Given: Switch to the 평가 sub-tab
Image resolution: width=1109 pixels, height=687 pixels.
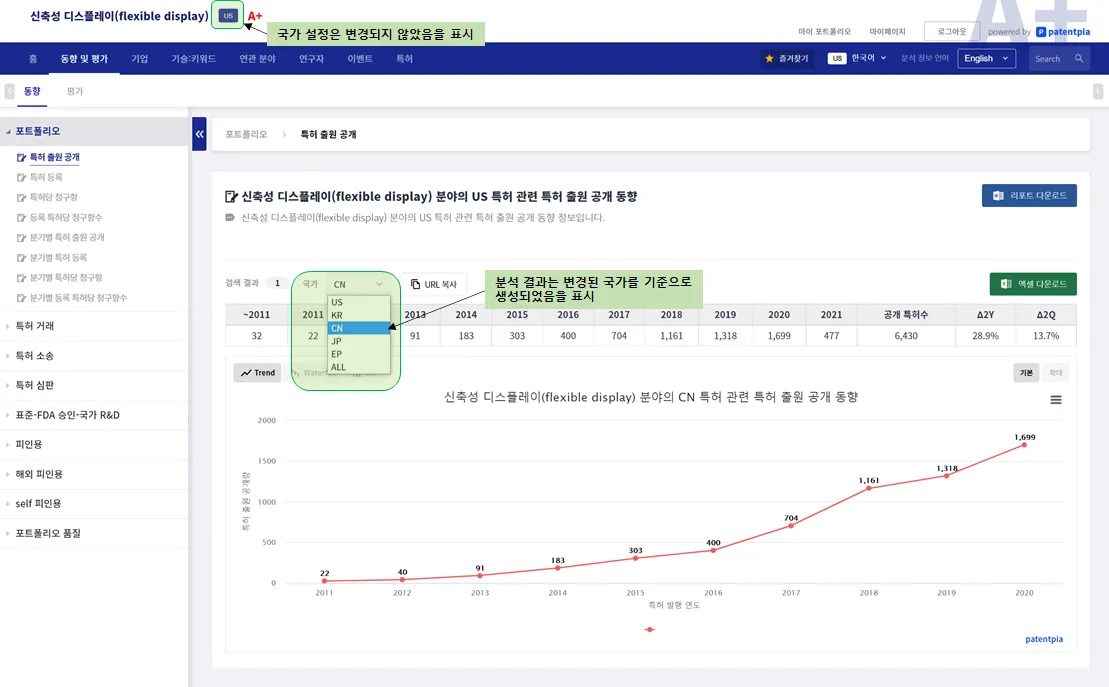Looking at the screenshot, I should tap(74, 91).
